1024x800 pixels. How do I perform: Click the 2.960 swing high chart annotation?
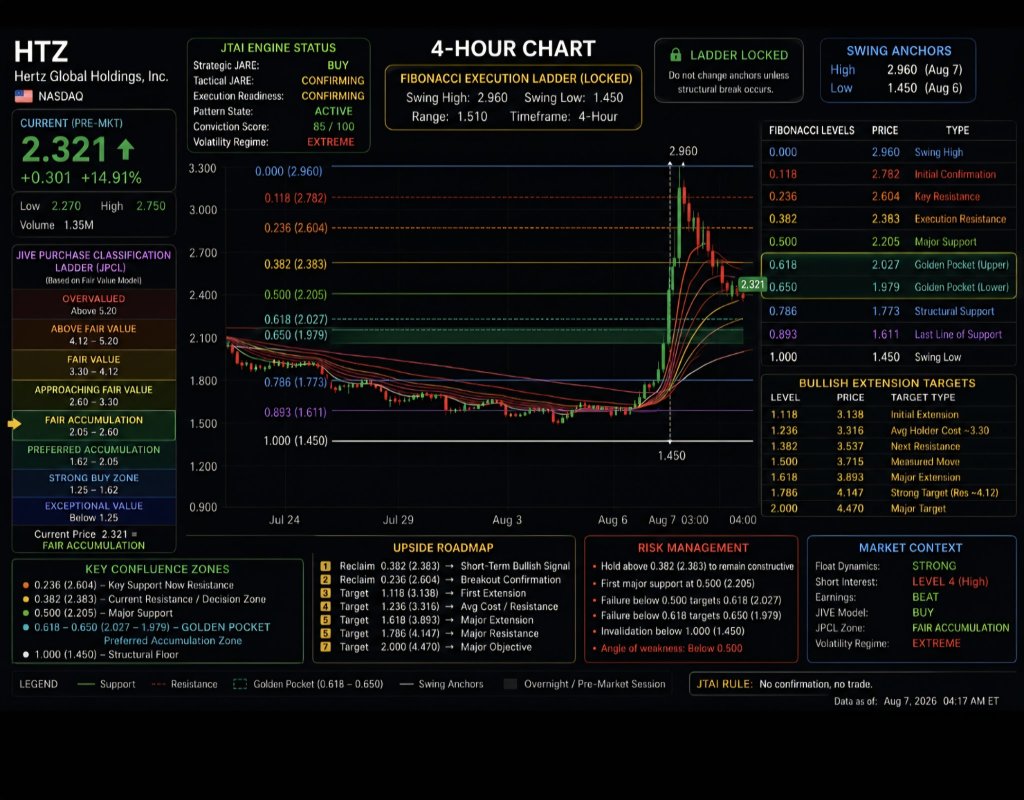(x=683, y=151)
